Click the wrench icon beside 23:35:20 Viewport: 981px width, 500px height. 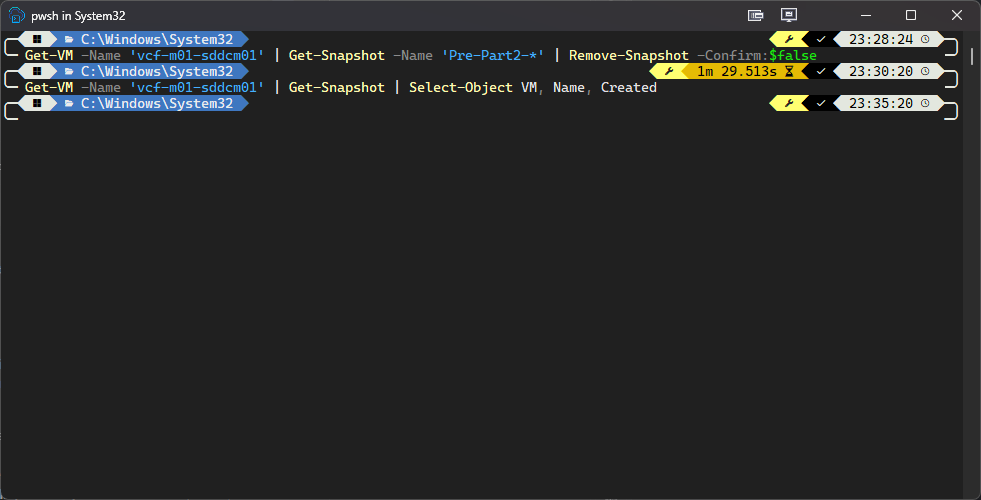click(x=788, y=103)
